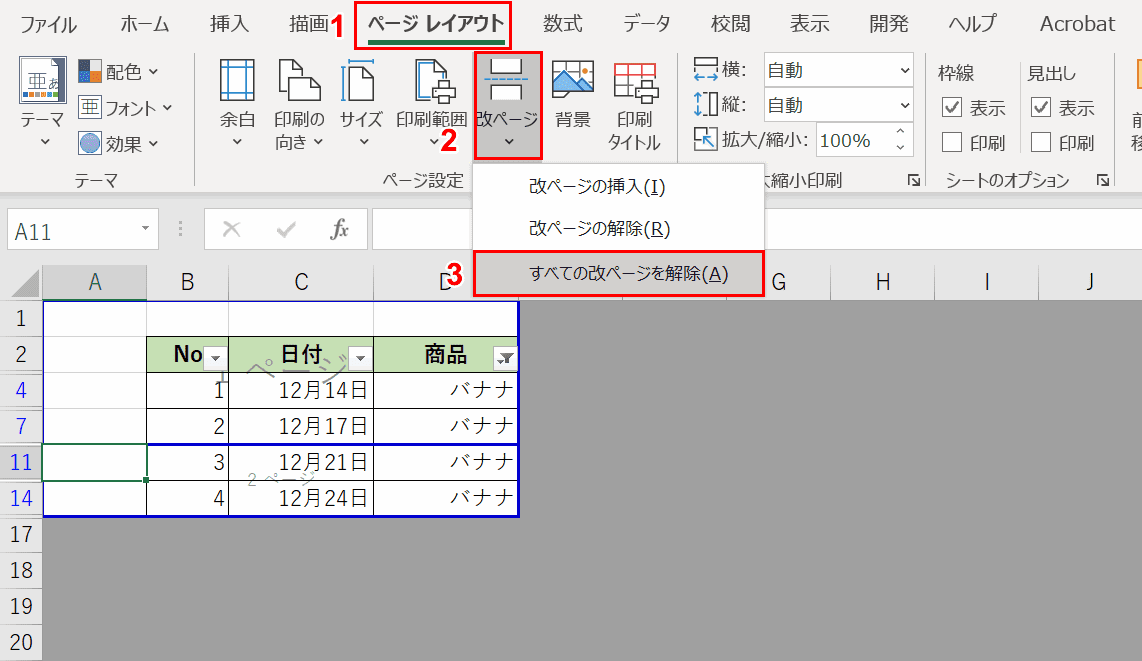The height and width of the screenshot is (661, 1142).
Task: Click the 商品 header cell
Action: tap(446, 355)
